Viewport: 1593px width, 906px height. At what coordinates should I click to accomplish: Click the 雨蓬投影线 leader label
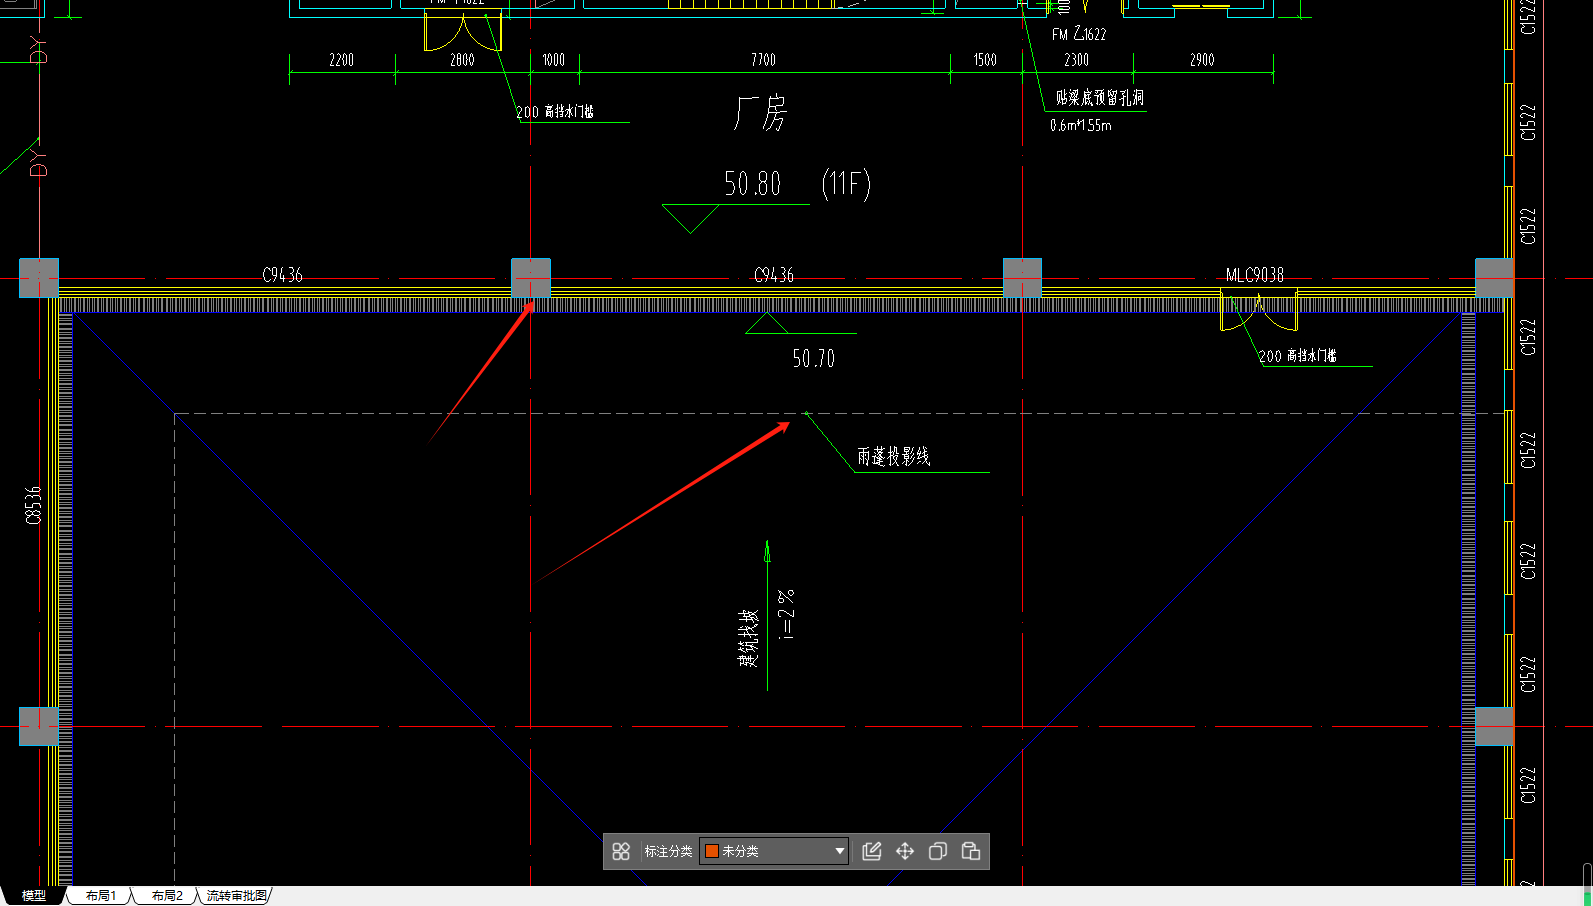(x=893, y=457)
